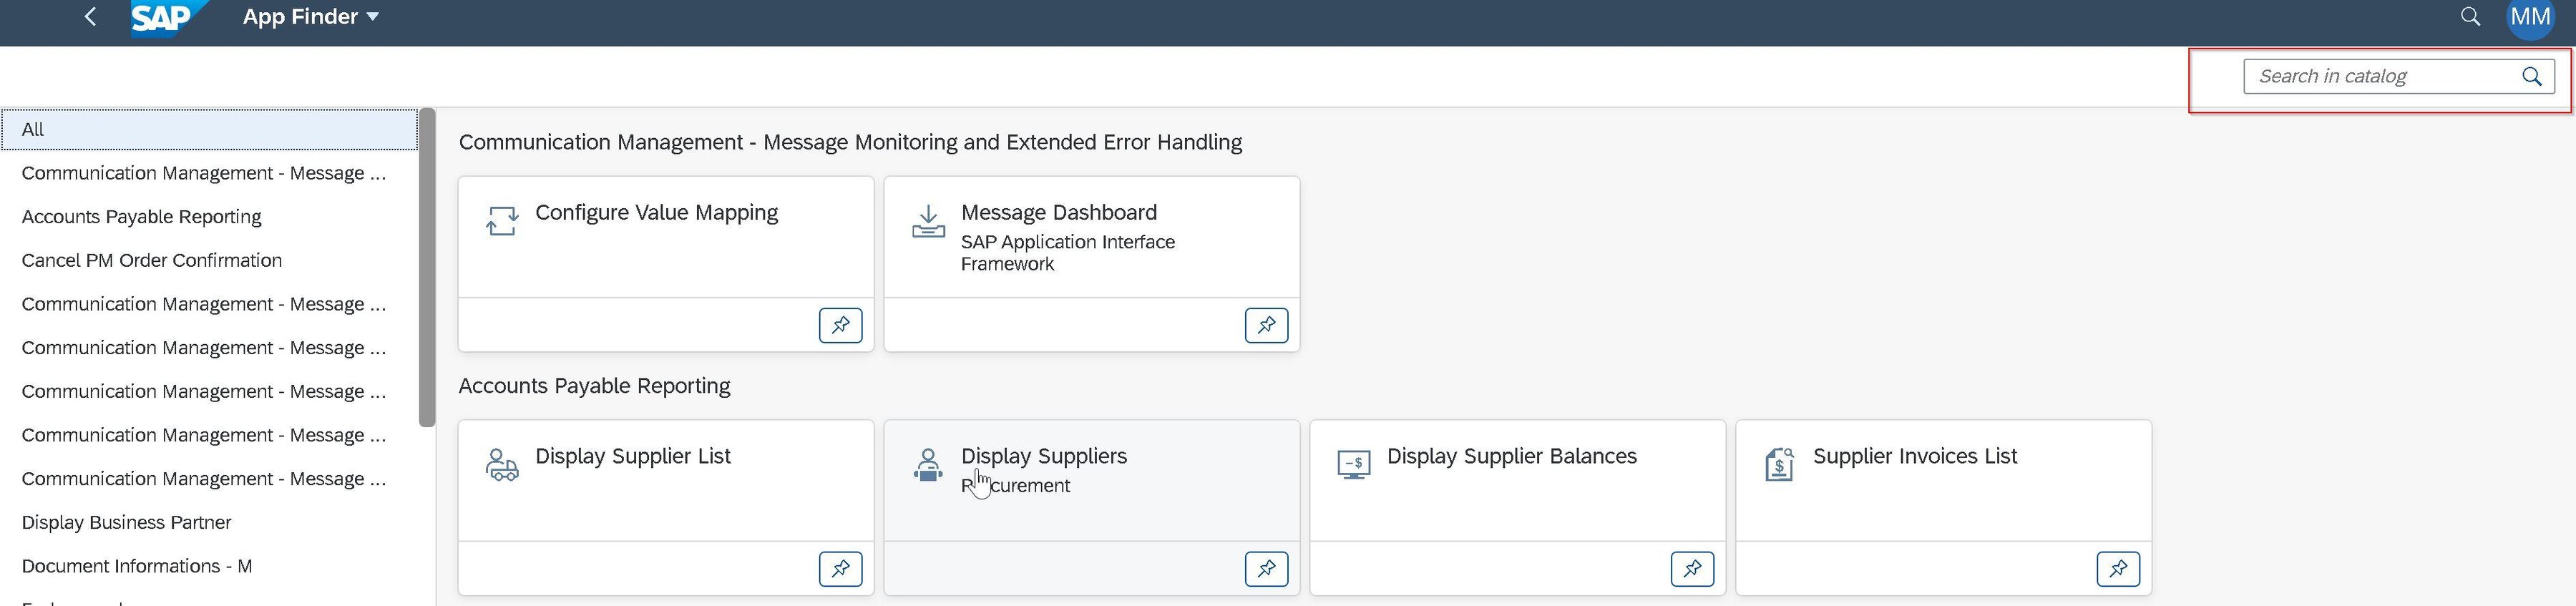Click the Message Dashboard download icon
This screenshot has height=606, width=2576.
(928, 222)
